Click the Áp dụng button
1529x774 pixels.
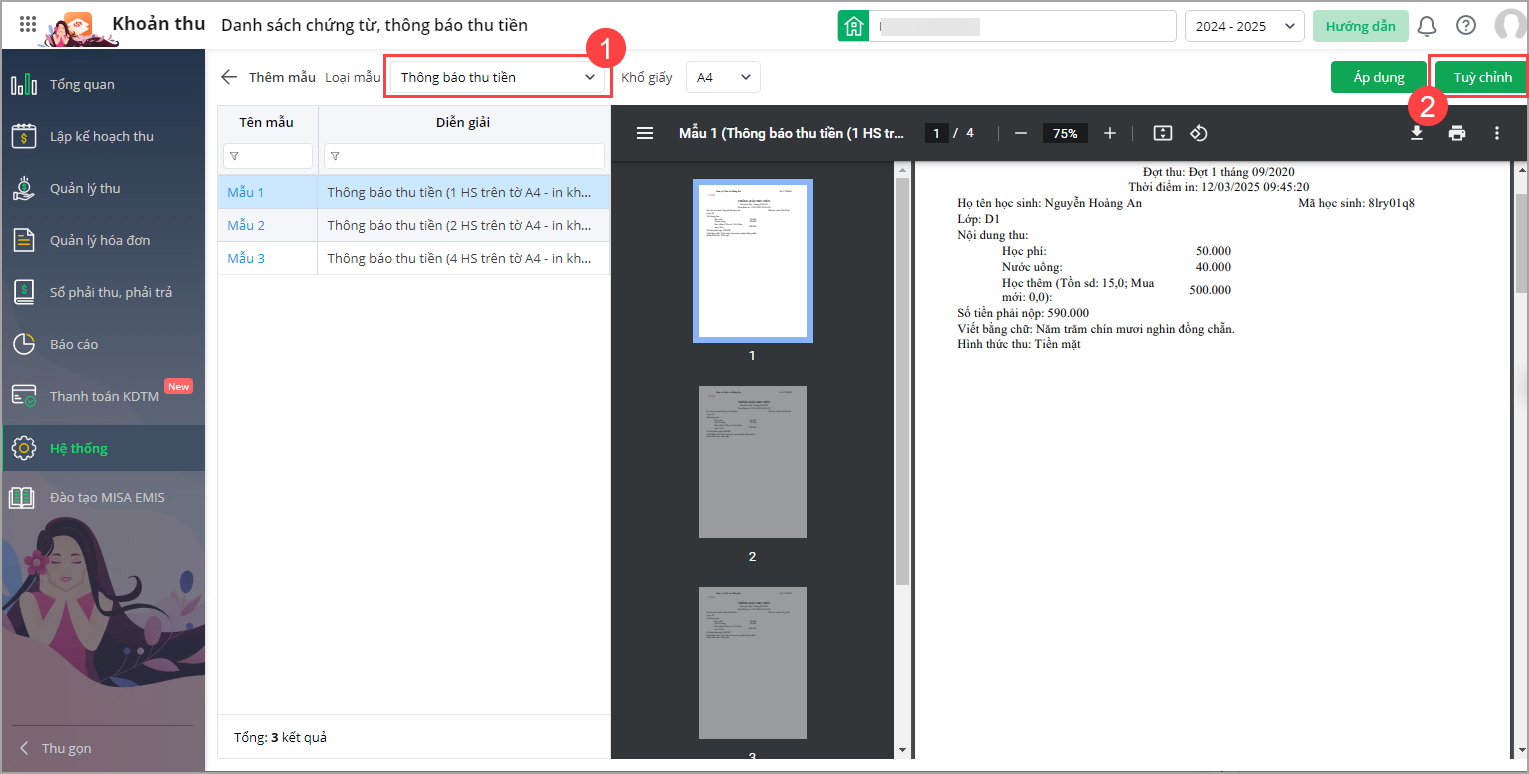[1379, 77]
